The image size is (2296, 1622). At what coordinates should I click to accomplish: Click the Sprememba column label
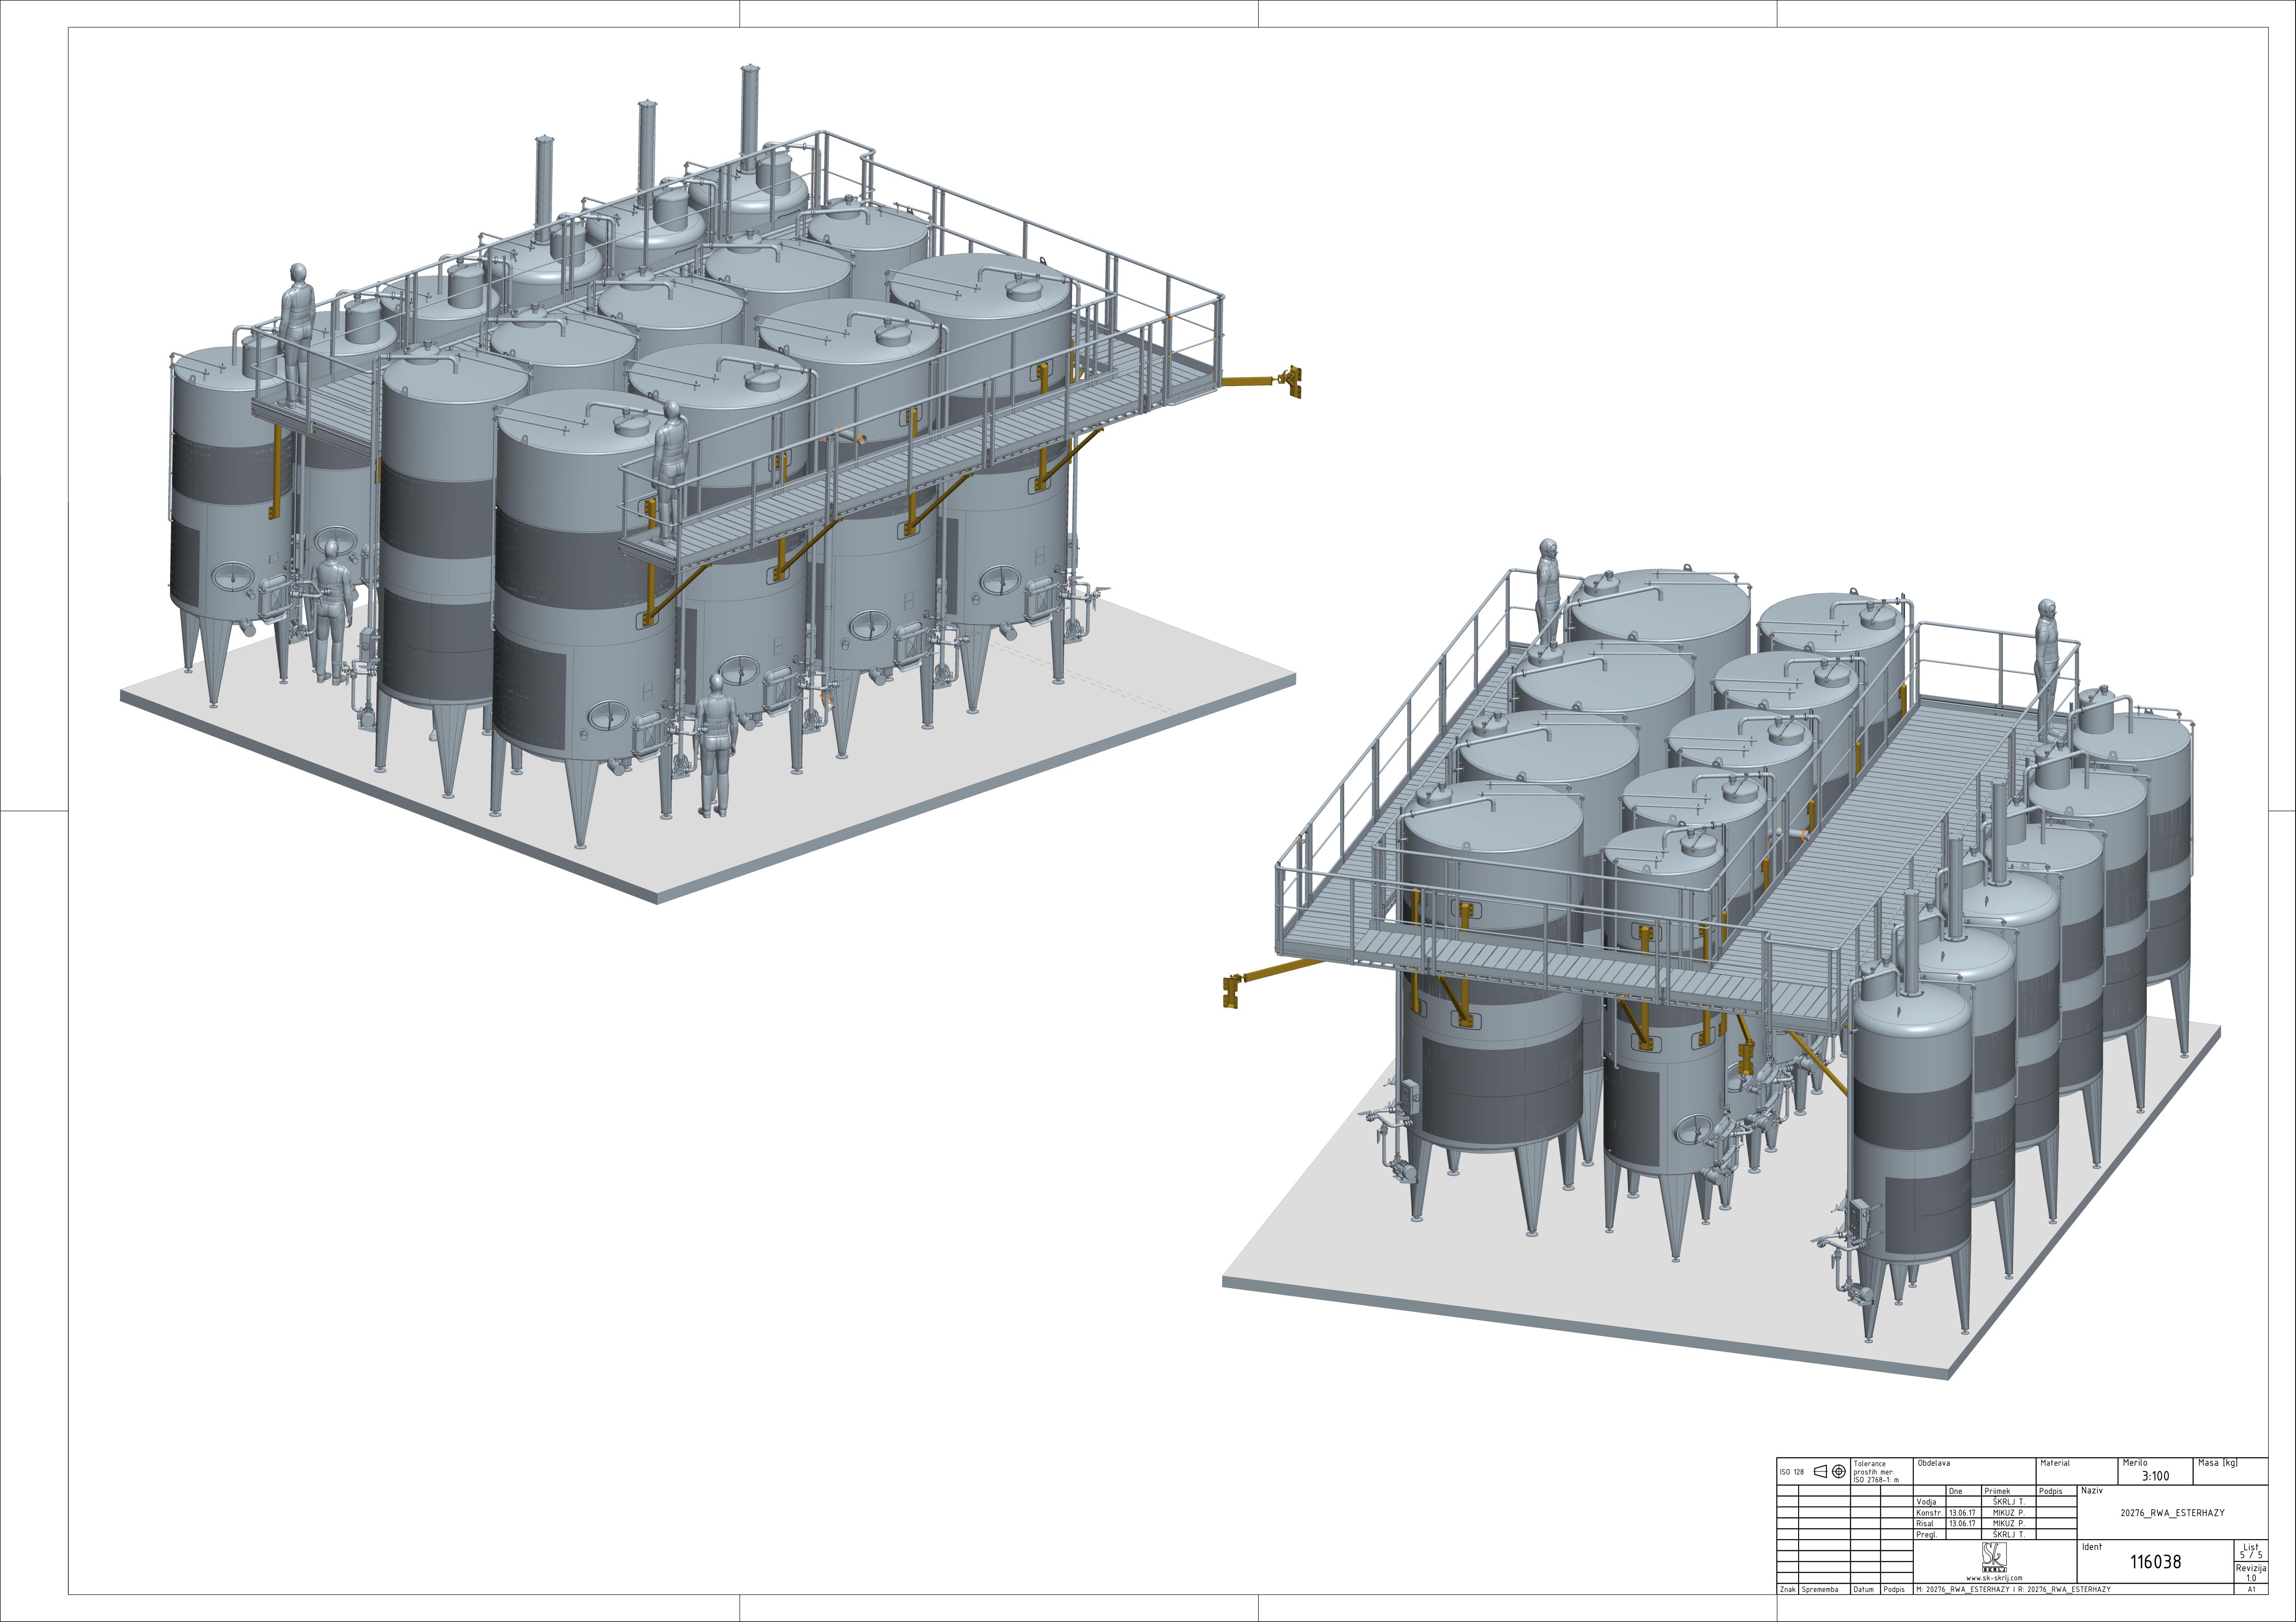tap(1820, 1590)
